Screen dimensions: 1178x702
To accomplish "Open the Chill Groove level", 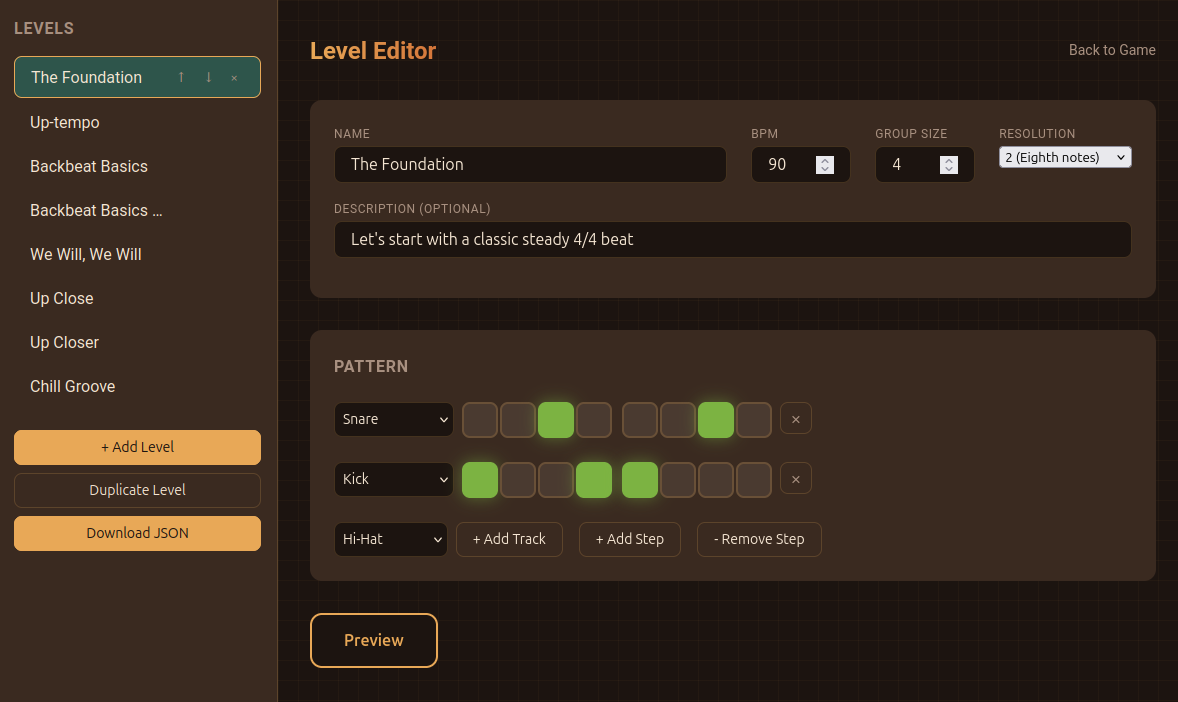I will coord(73,387).
